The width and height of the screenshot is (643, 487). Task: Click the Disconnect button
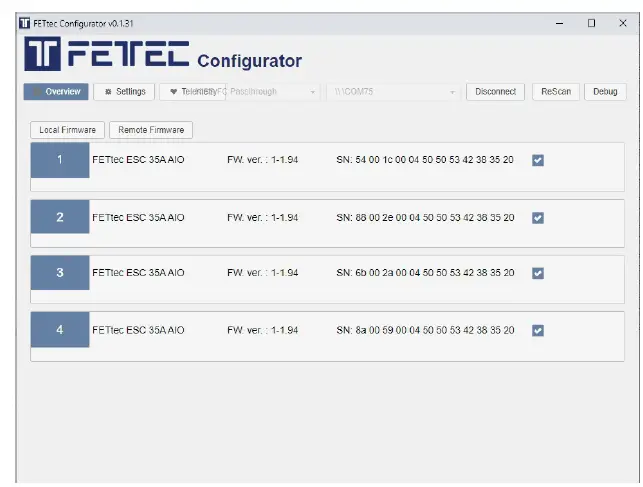(x=495, y=91)
